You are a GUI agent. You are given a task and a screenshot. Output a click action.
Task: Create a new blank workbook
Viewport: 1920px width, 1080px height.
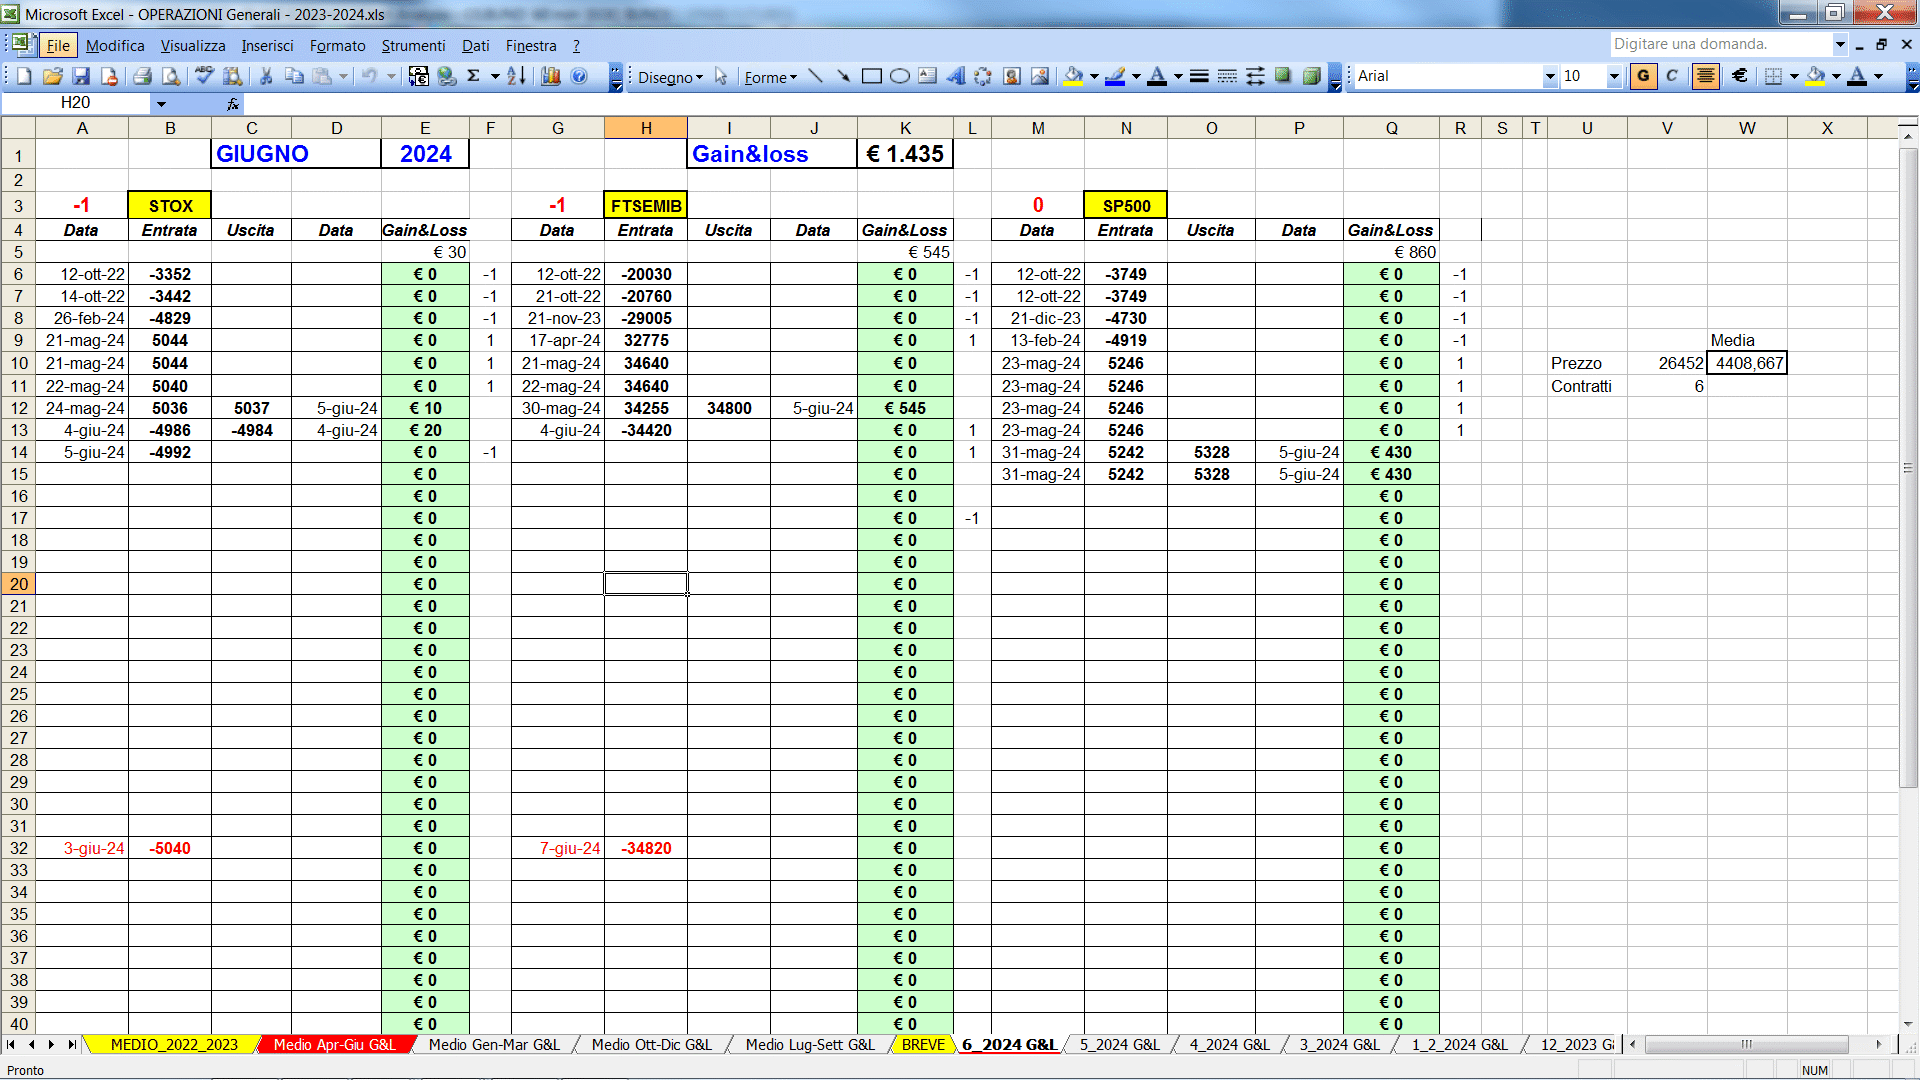tap(24, 76)
